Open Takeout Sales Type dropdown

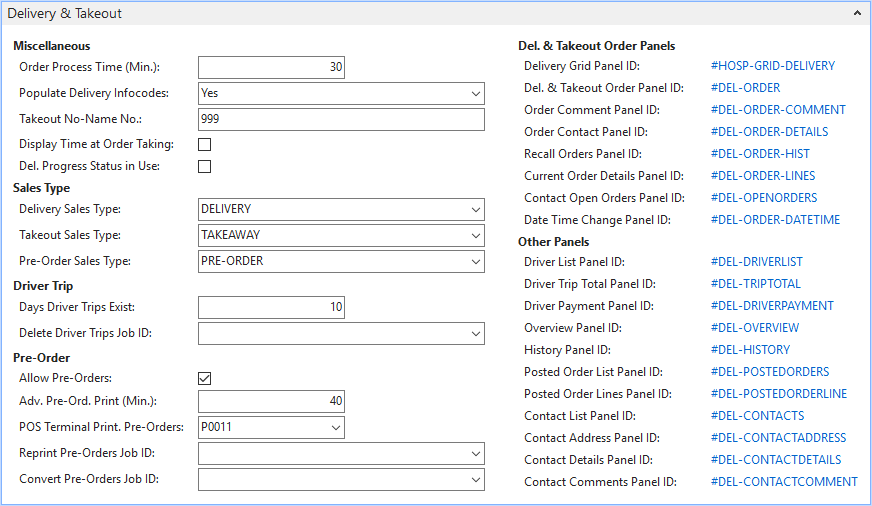(x=475, y=236)
